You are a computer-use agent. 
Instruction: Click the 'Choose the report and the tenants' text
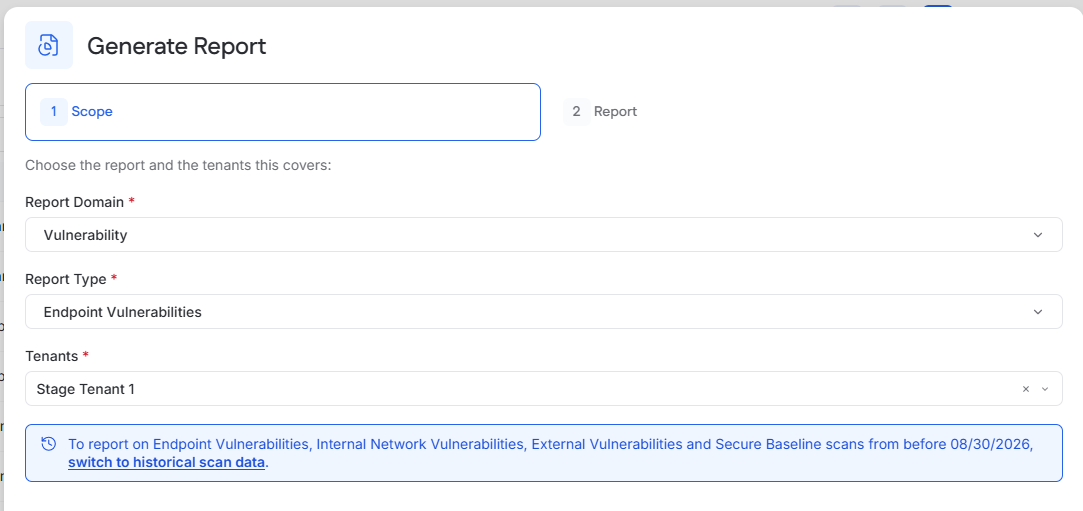(x=179, y=166)
